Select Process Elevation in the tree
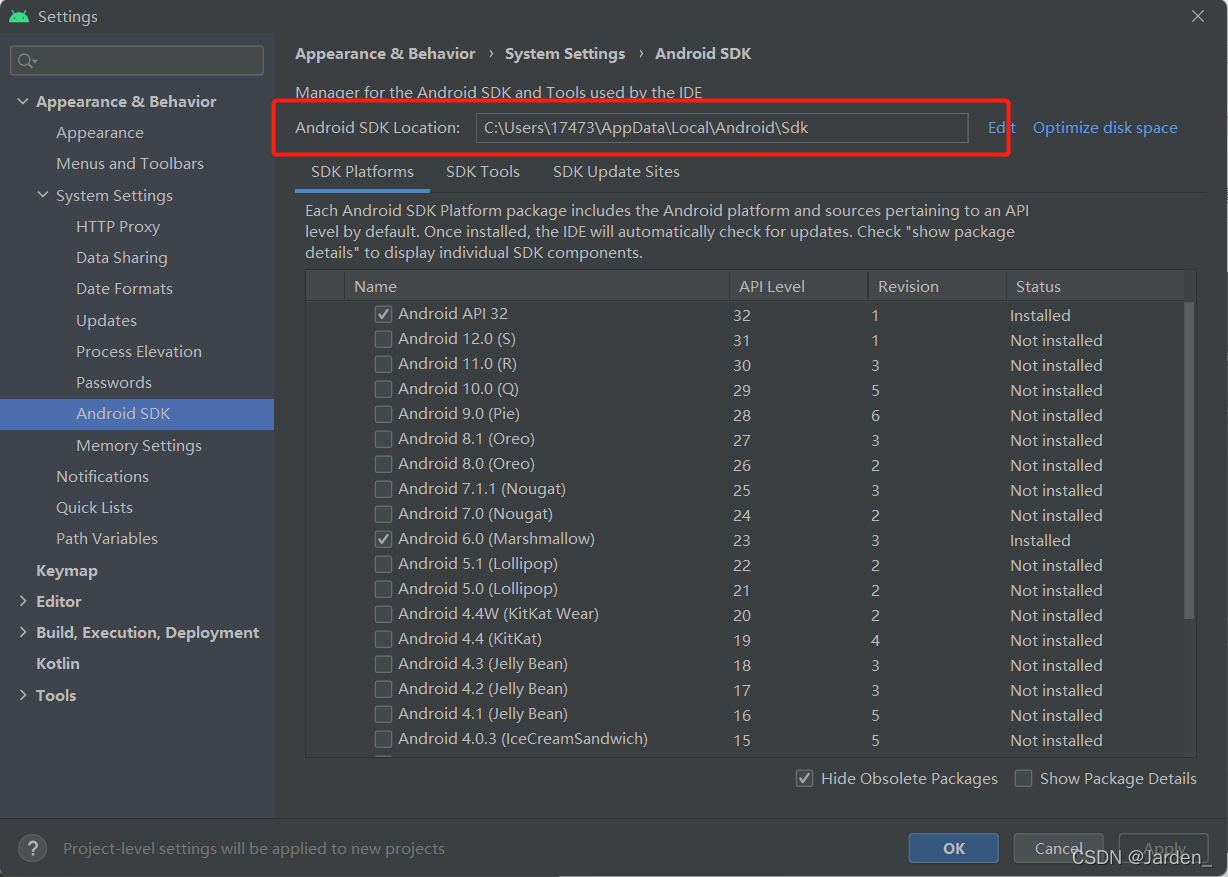 139,351
